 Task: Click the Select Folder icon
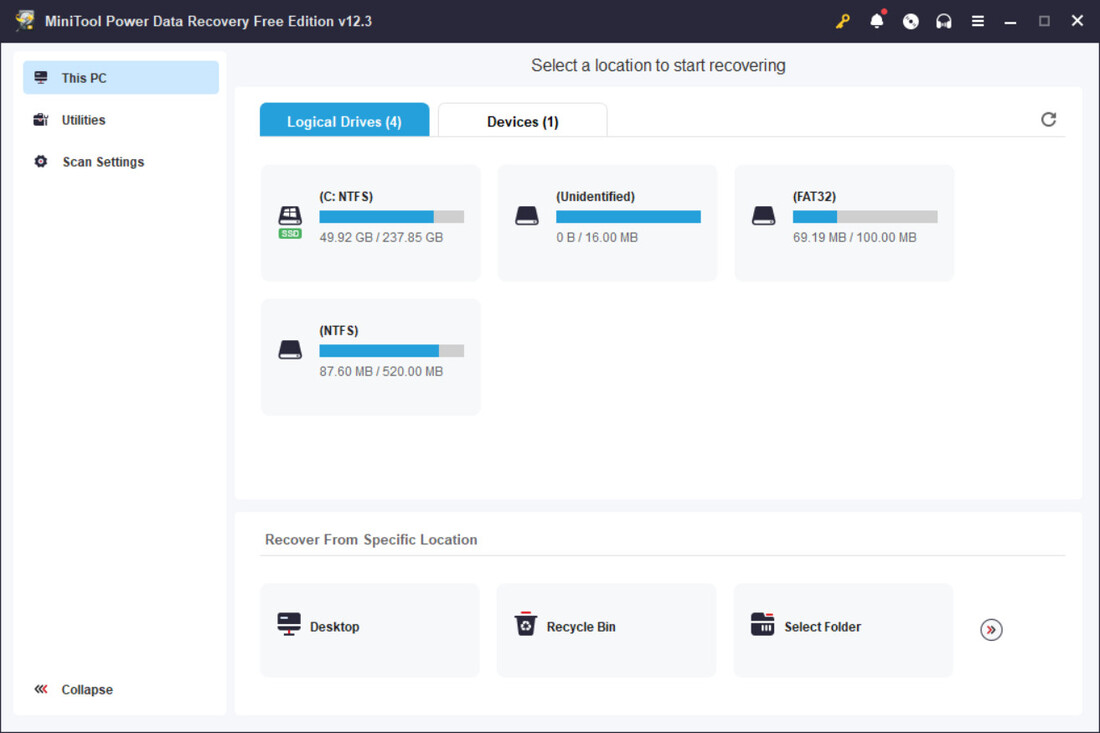click(763, 624)
